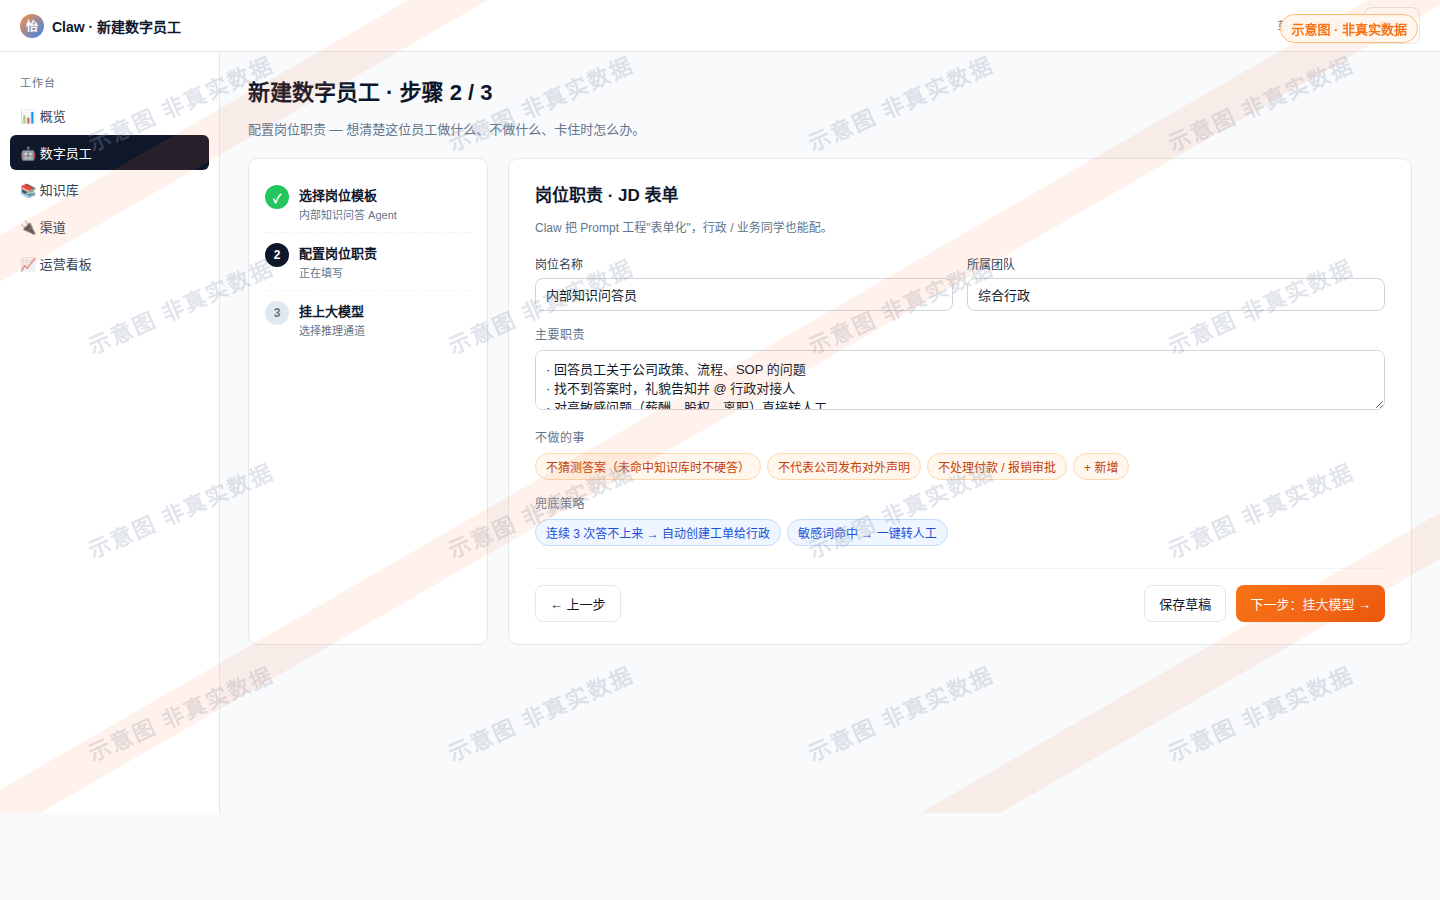Click the 所属团队 input field
Screen dimensions: 1440x900
(x=1176, y=295)
